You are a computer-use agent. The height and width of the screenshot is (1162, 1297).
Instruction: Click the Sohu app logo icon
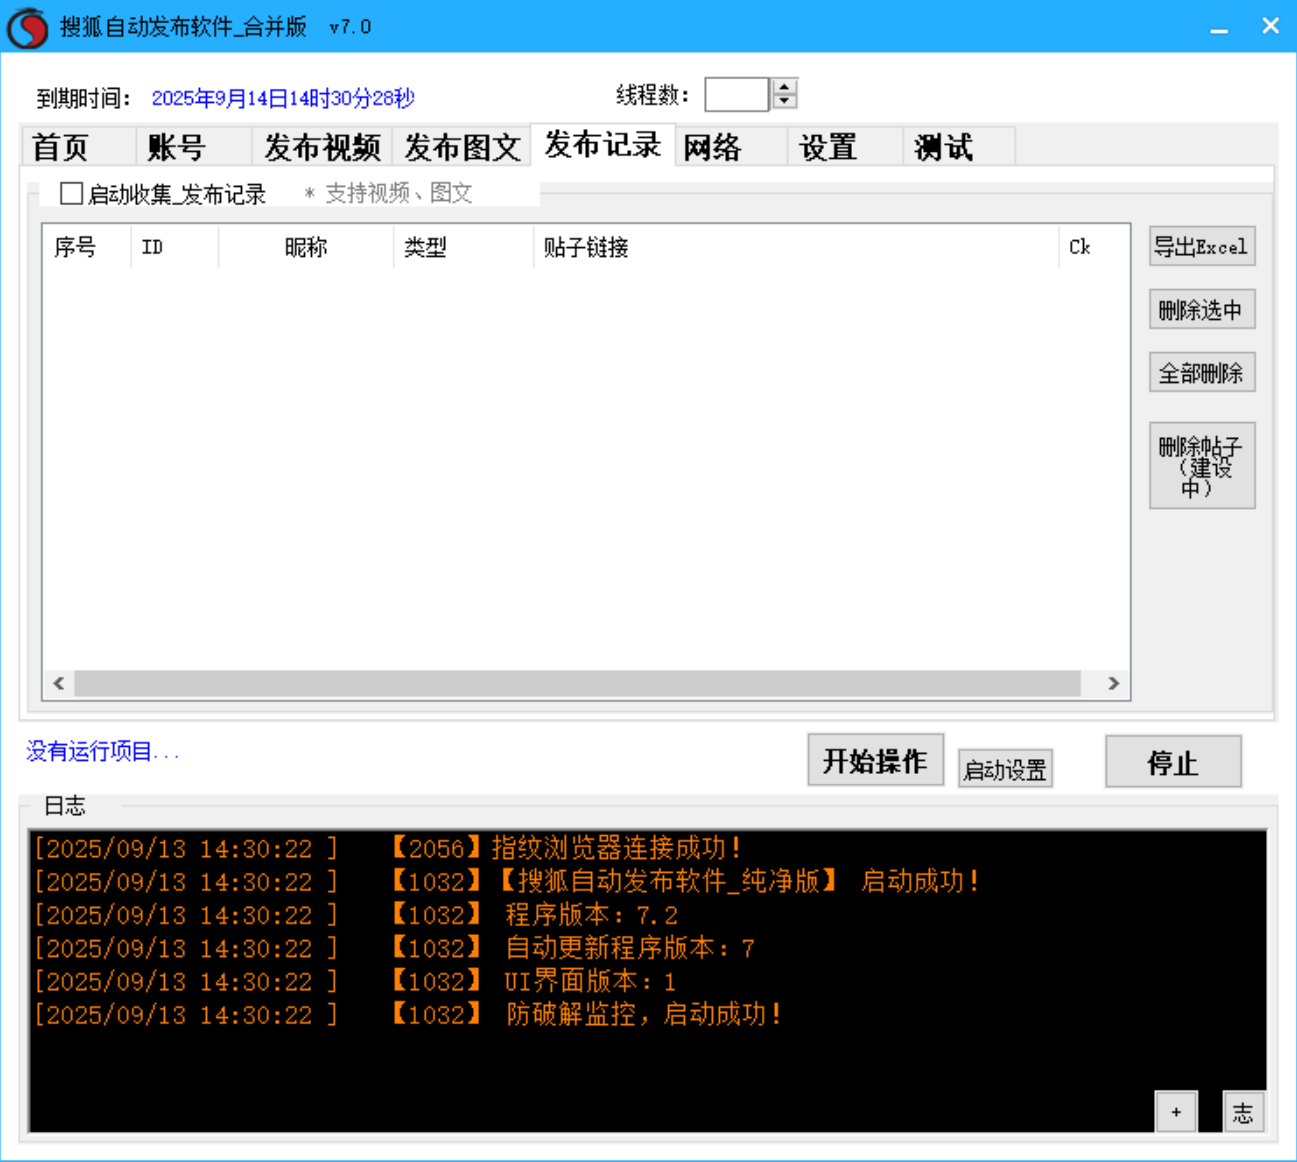(x=27, y=27)
